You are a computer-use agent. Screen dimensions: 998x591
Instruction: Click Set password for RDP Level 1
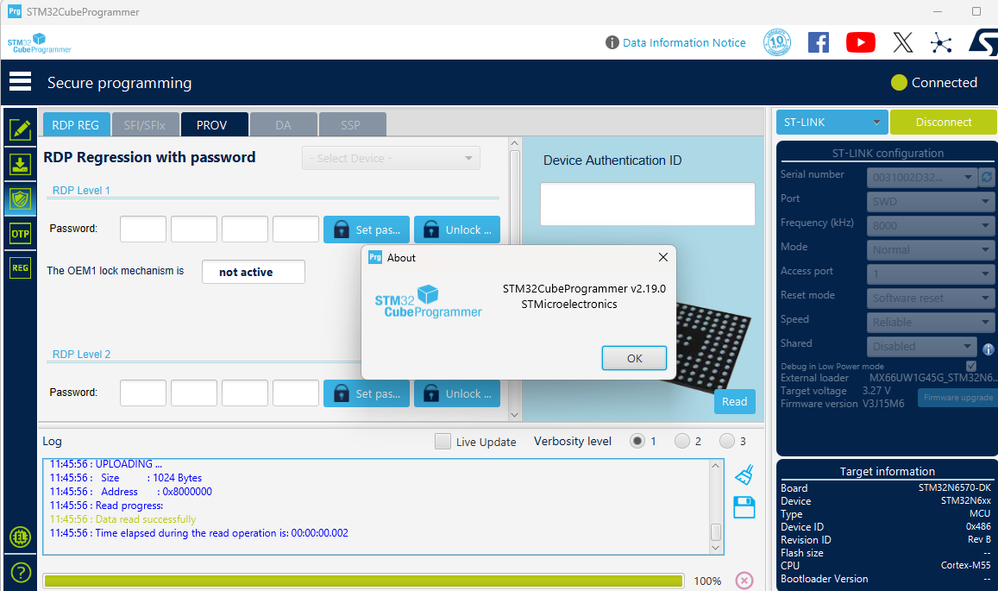click(367, 230)
